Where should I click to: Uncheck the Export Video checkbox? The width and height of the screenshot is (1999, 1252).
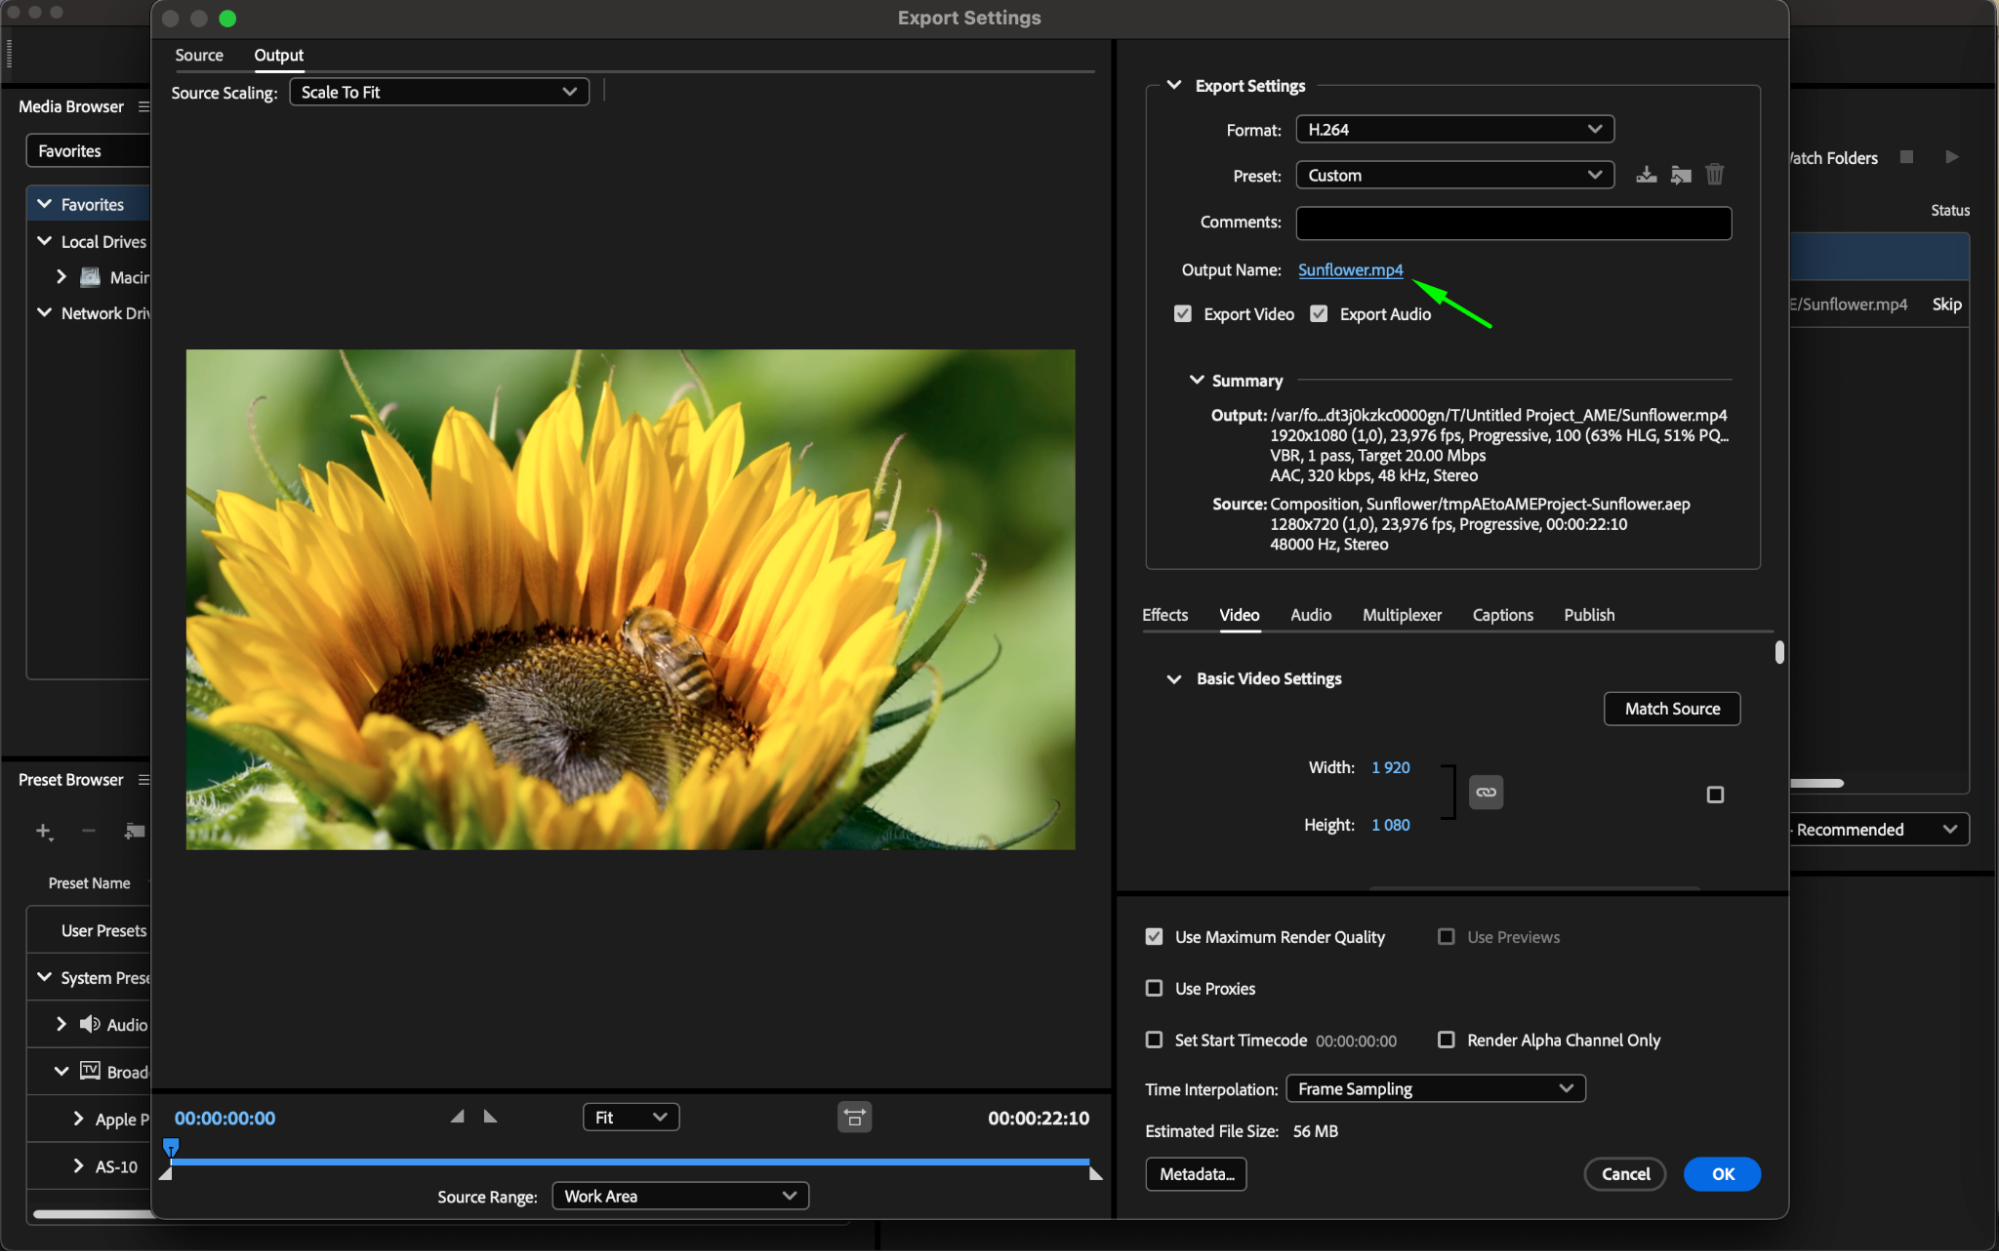(x=1183, y=314)
